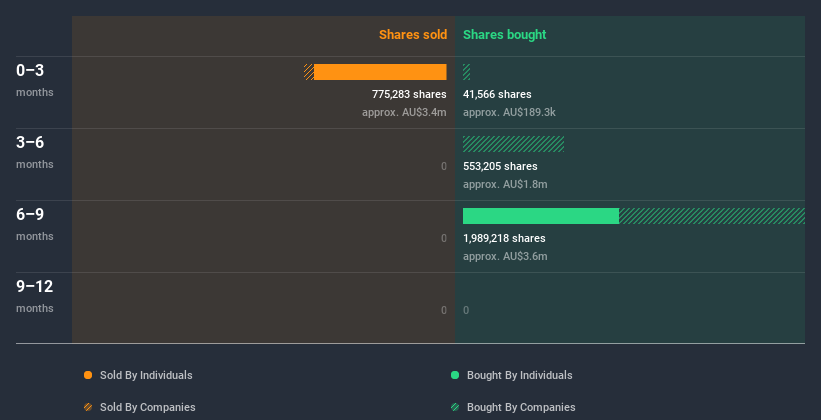
Task: Click the 1,989,218 shares value
Action: [x=504, y=238]
